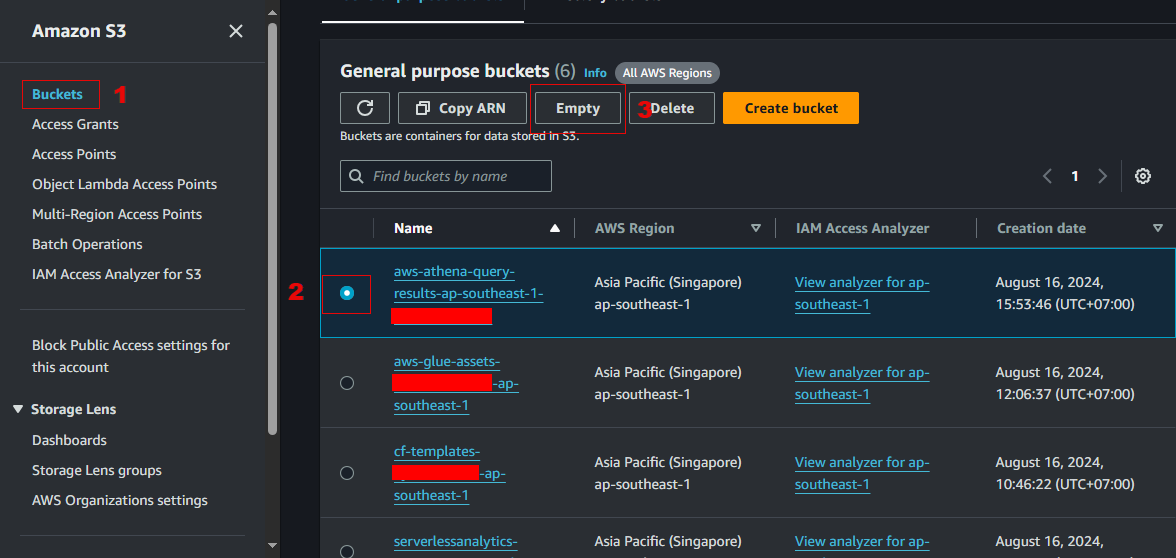This screenshot has height=558, width=1176.
Task: Click the orange Create bucket button
Action: coord(790,108)
